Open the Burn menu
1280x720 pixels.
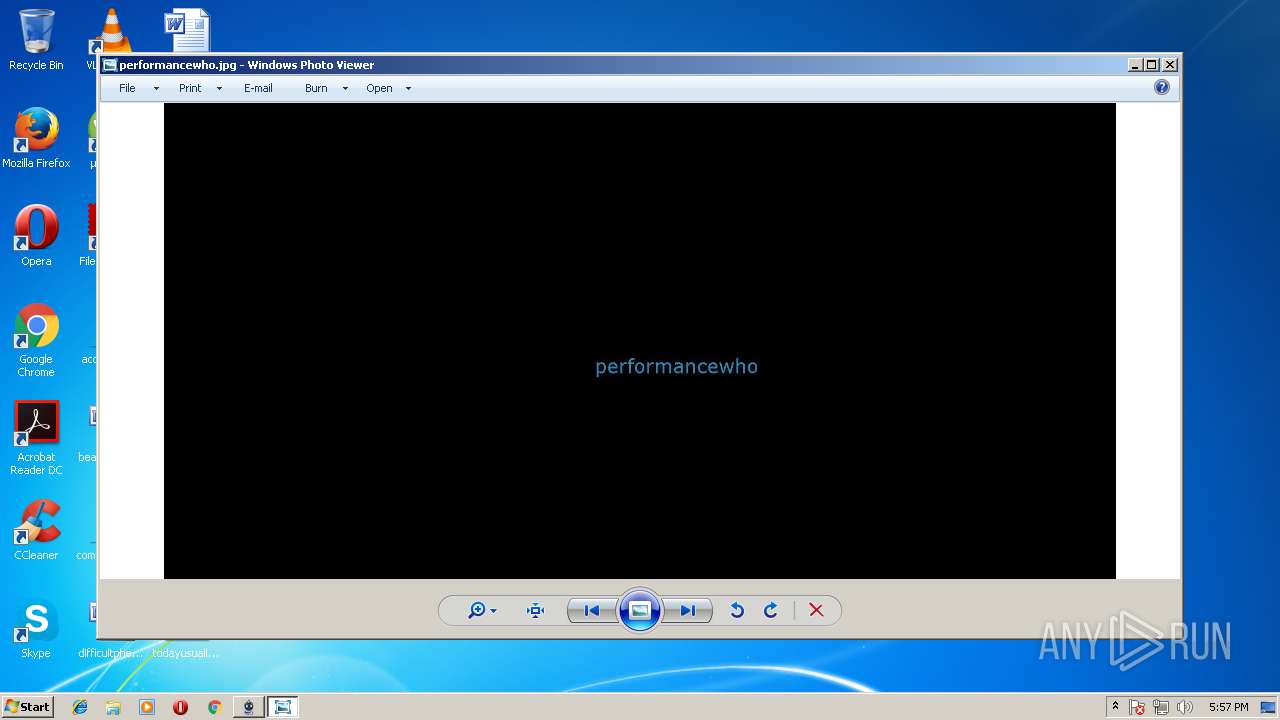(x=316, y=88)
